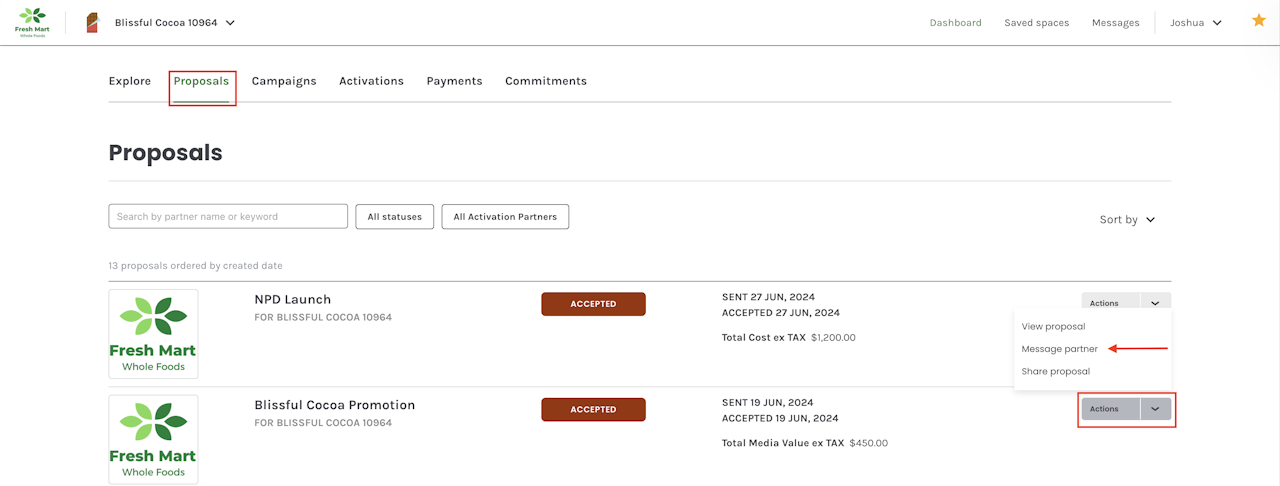This screenshot has width=1280, height=486.
Task: Open the Activations tab
Action: pyautogui.click(x=371, y=81)
